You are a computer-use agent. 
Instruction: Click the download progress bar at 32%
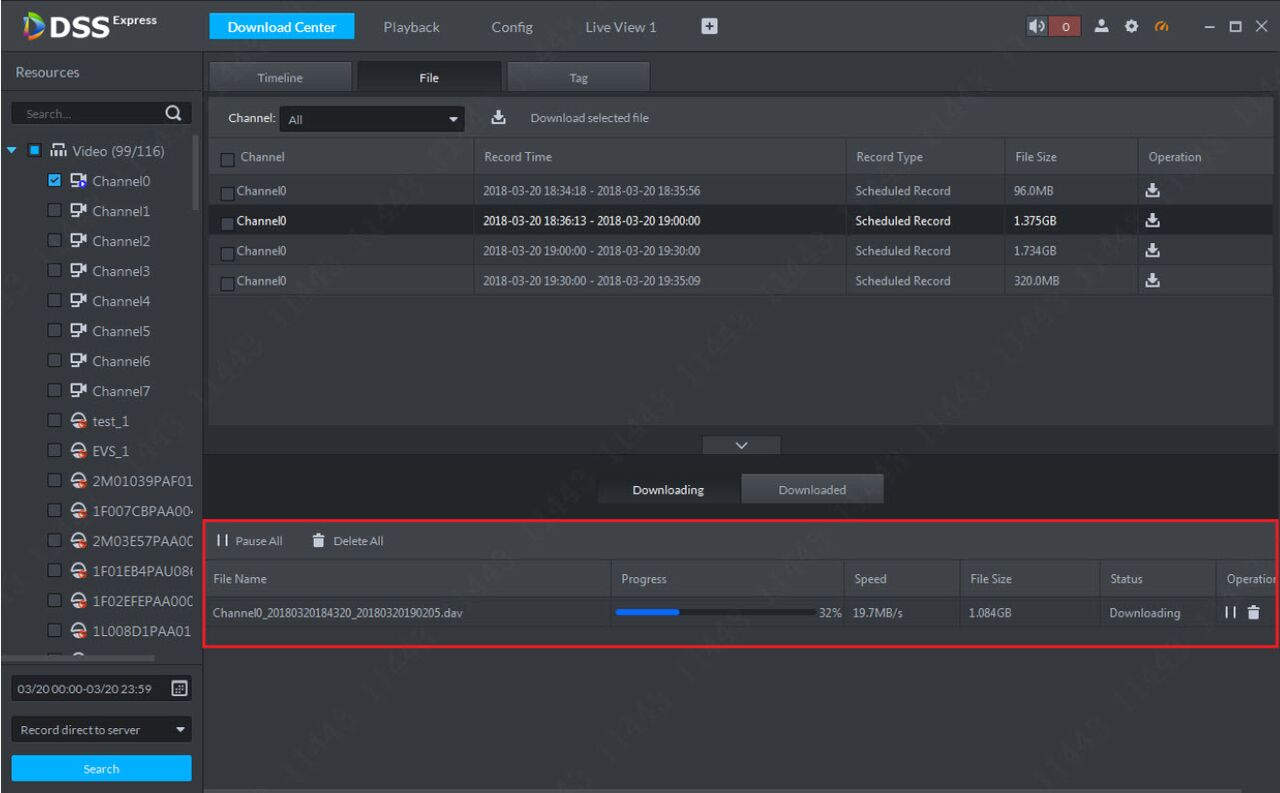coord(715,612)
